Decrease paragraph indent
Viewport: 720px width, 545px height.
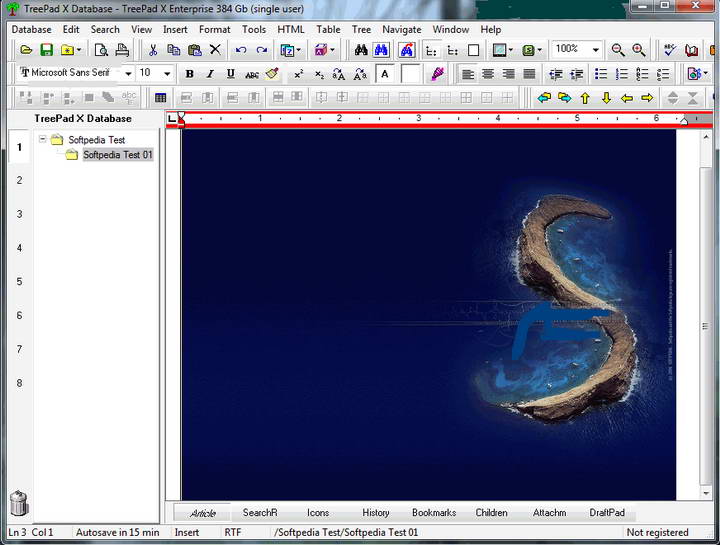tap(556, 74)
